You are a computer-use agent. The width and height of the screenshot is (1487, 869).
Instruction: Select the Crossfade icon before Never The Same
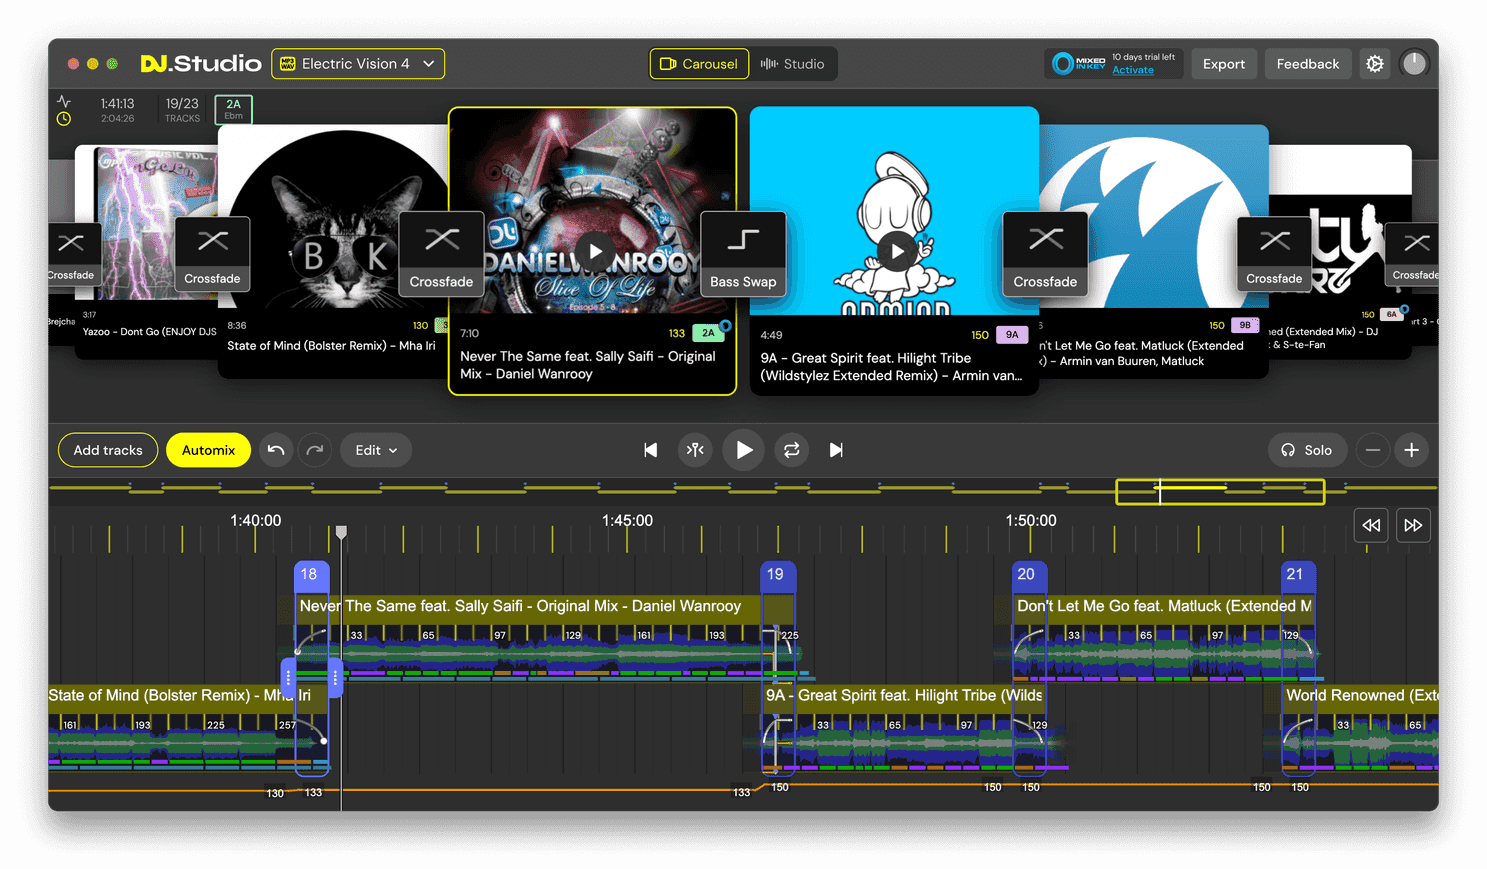coord(441,253)
